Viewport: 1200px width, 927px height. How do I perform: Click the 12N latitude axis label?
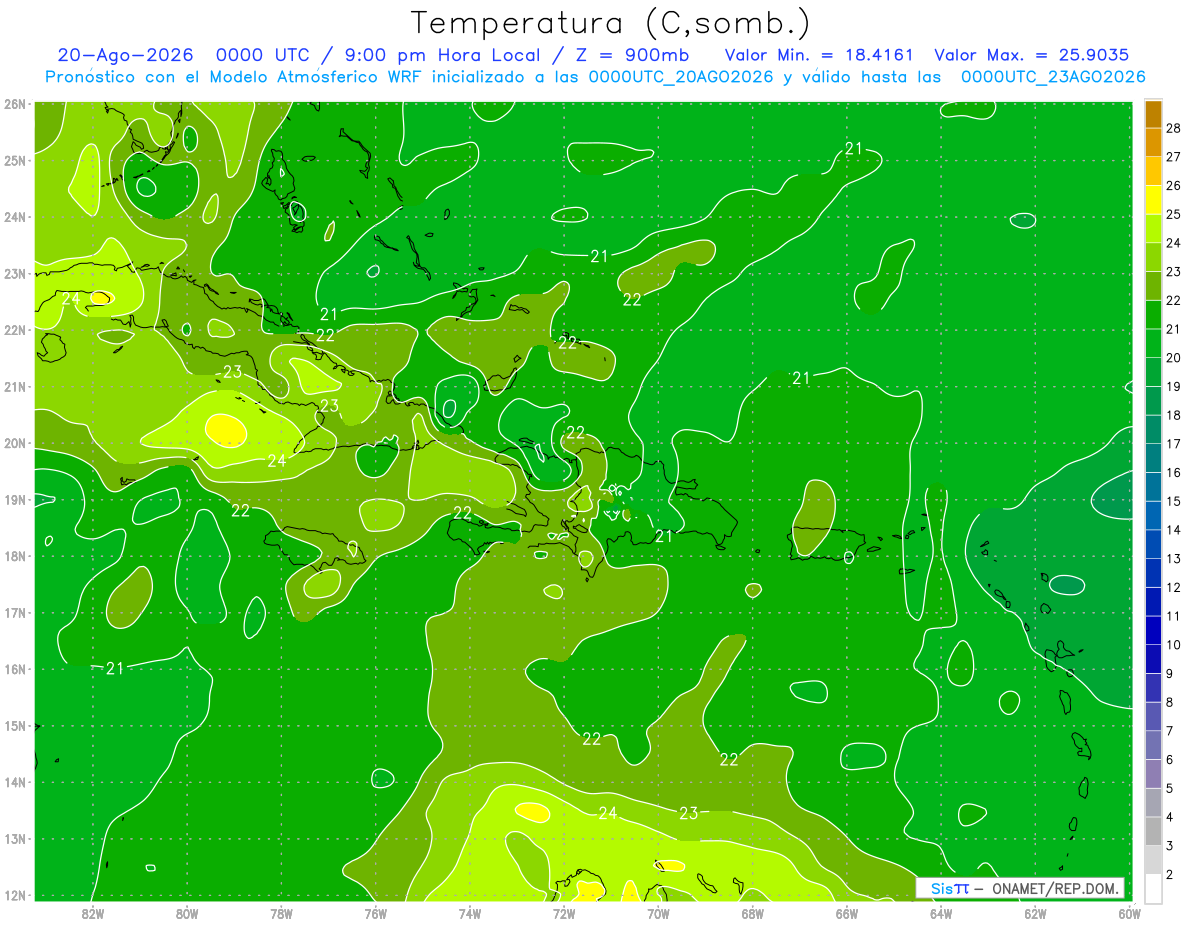(x=14, y=895)
